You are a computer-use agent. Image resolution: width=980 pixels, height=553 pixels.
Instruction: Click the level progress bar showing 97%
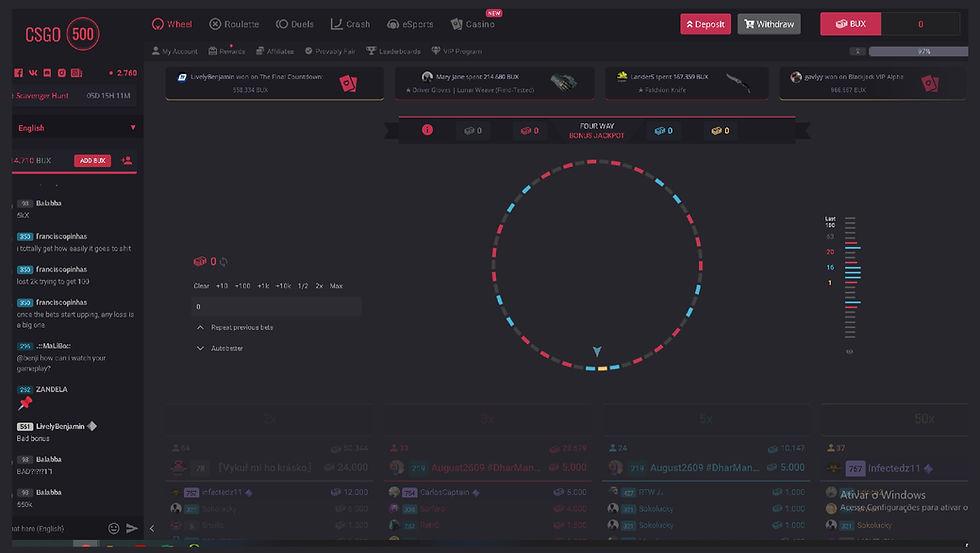[918, 51]
